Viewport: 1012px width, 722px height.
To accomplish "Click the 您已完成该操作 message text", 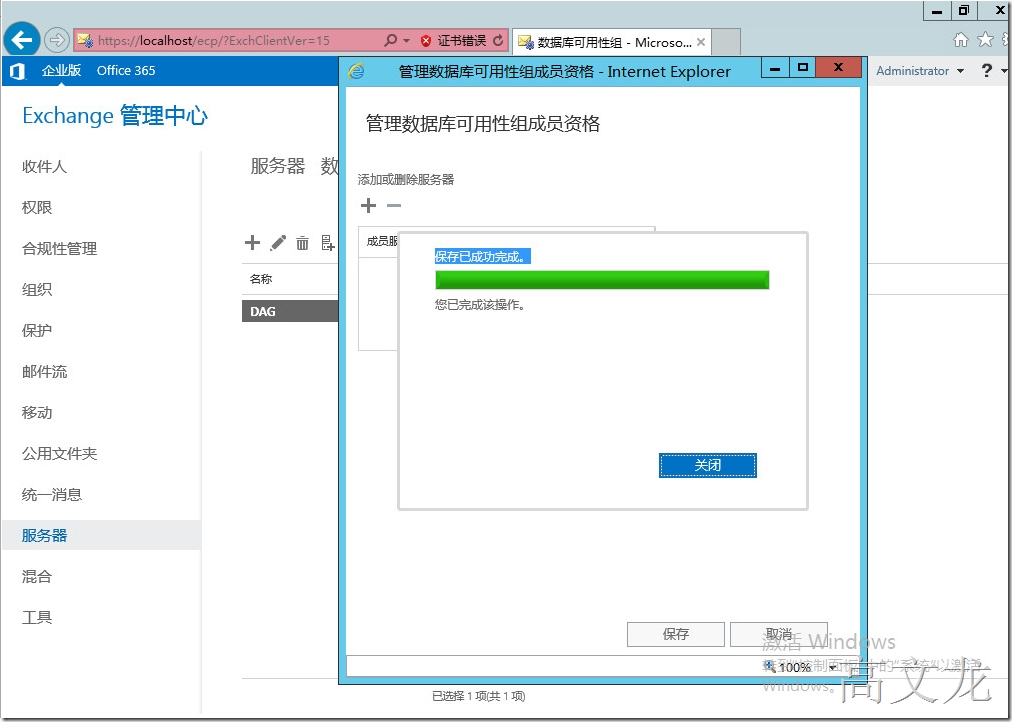I will (x=480, y=305).
